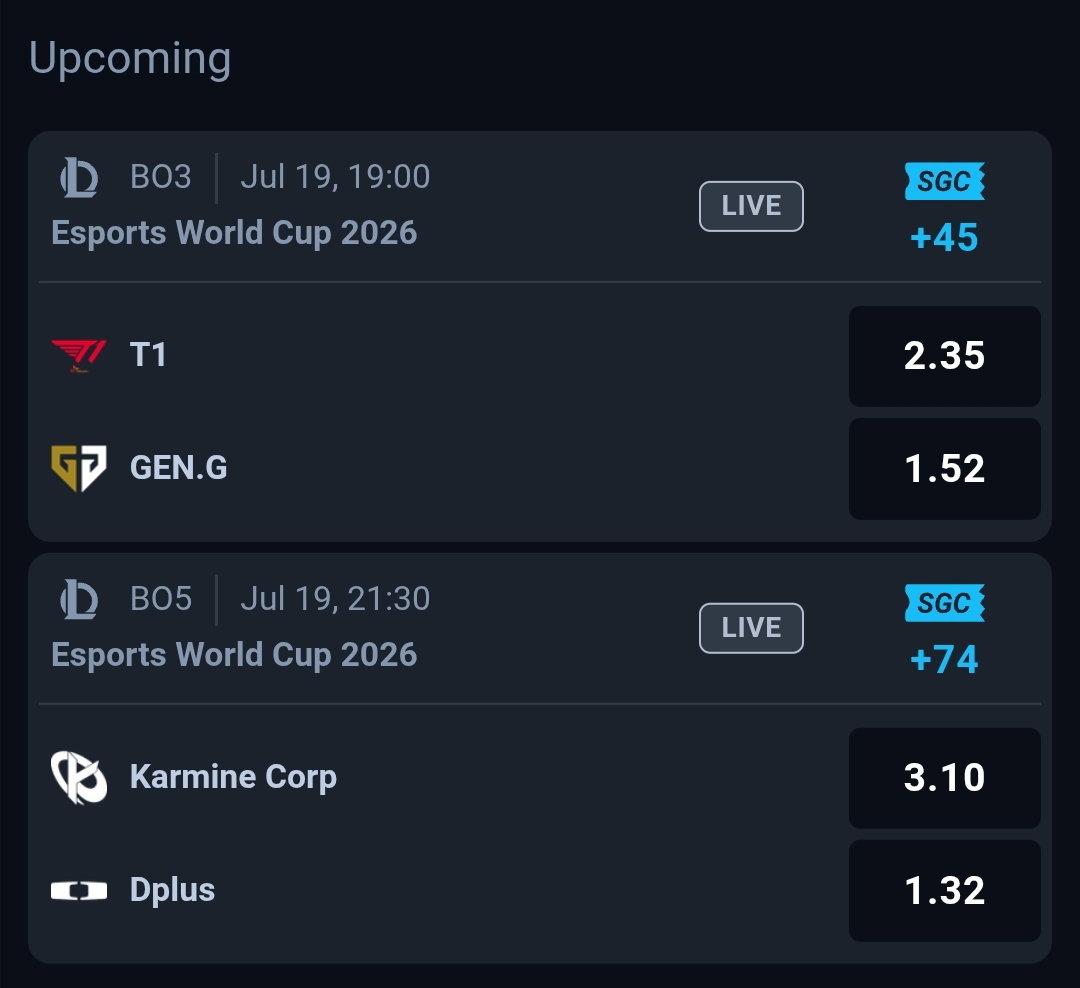Expand +74 more markets

coord(944,659)
